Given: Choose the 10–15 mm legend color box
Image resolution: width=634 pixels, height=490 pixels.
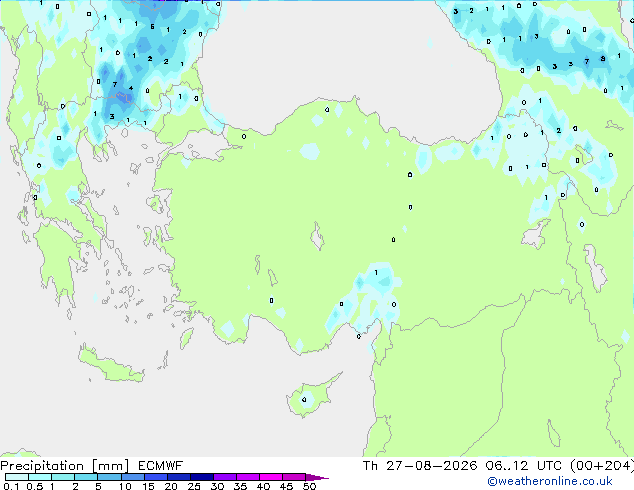Looking at the screenshot, I should pos(132,477).
